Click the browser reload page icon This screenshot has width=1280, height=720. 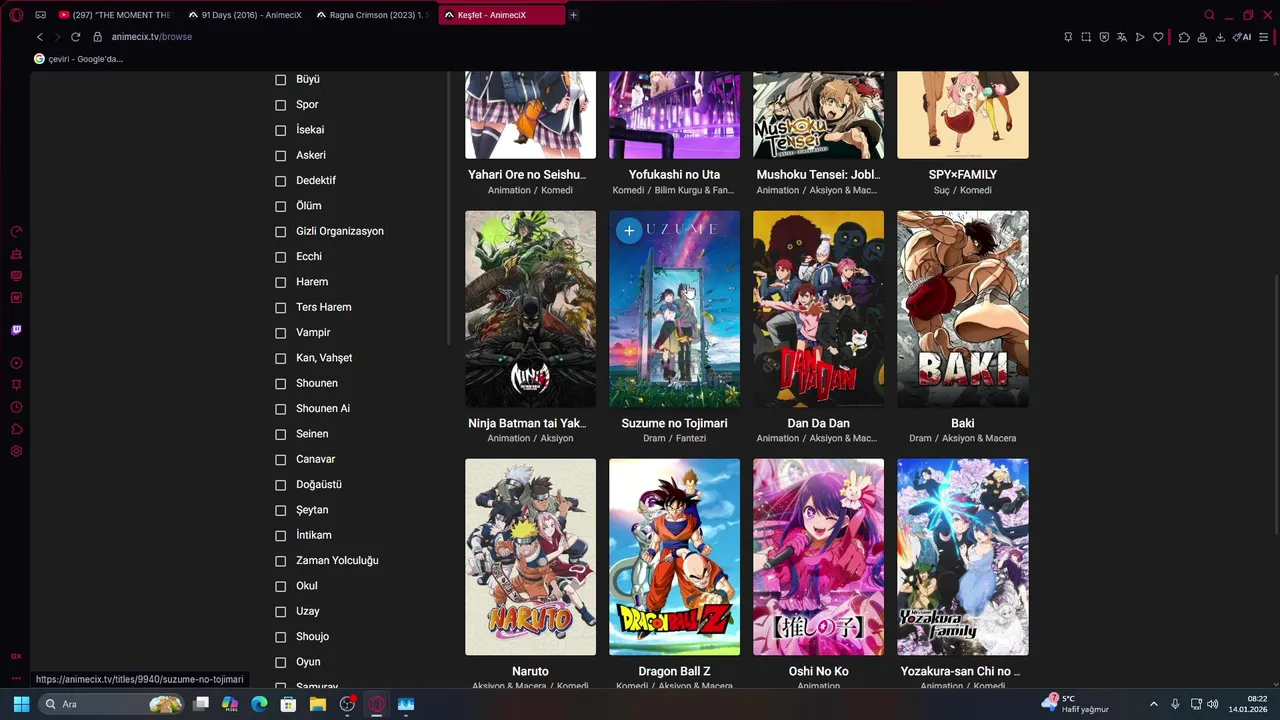75,37
